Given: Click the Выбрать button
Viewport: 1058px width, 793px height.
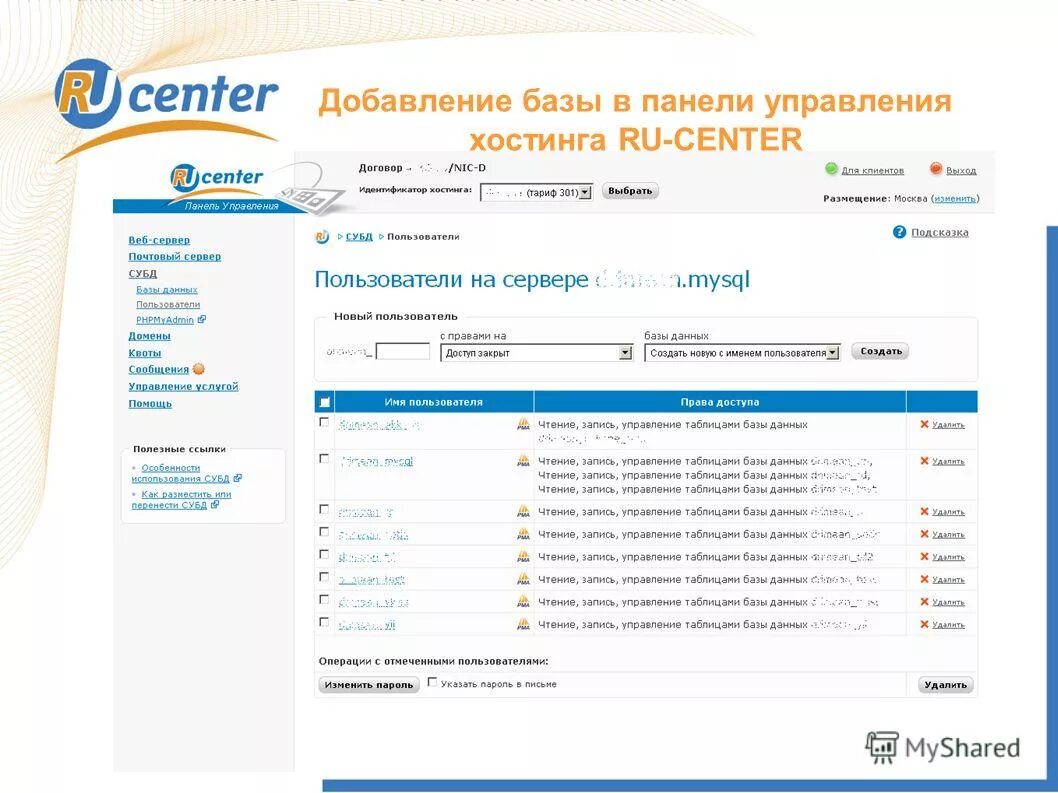Looking at the screenshot, I should (x=630, y=191).
